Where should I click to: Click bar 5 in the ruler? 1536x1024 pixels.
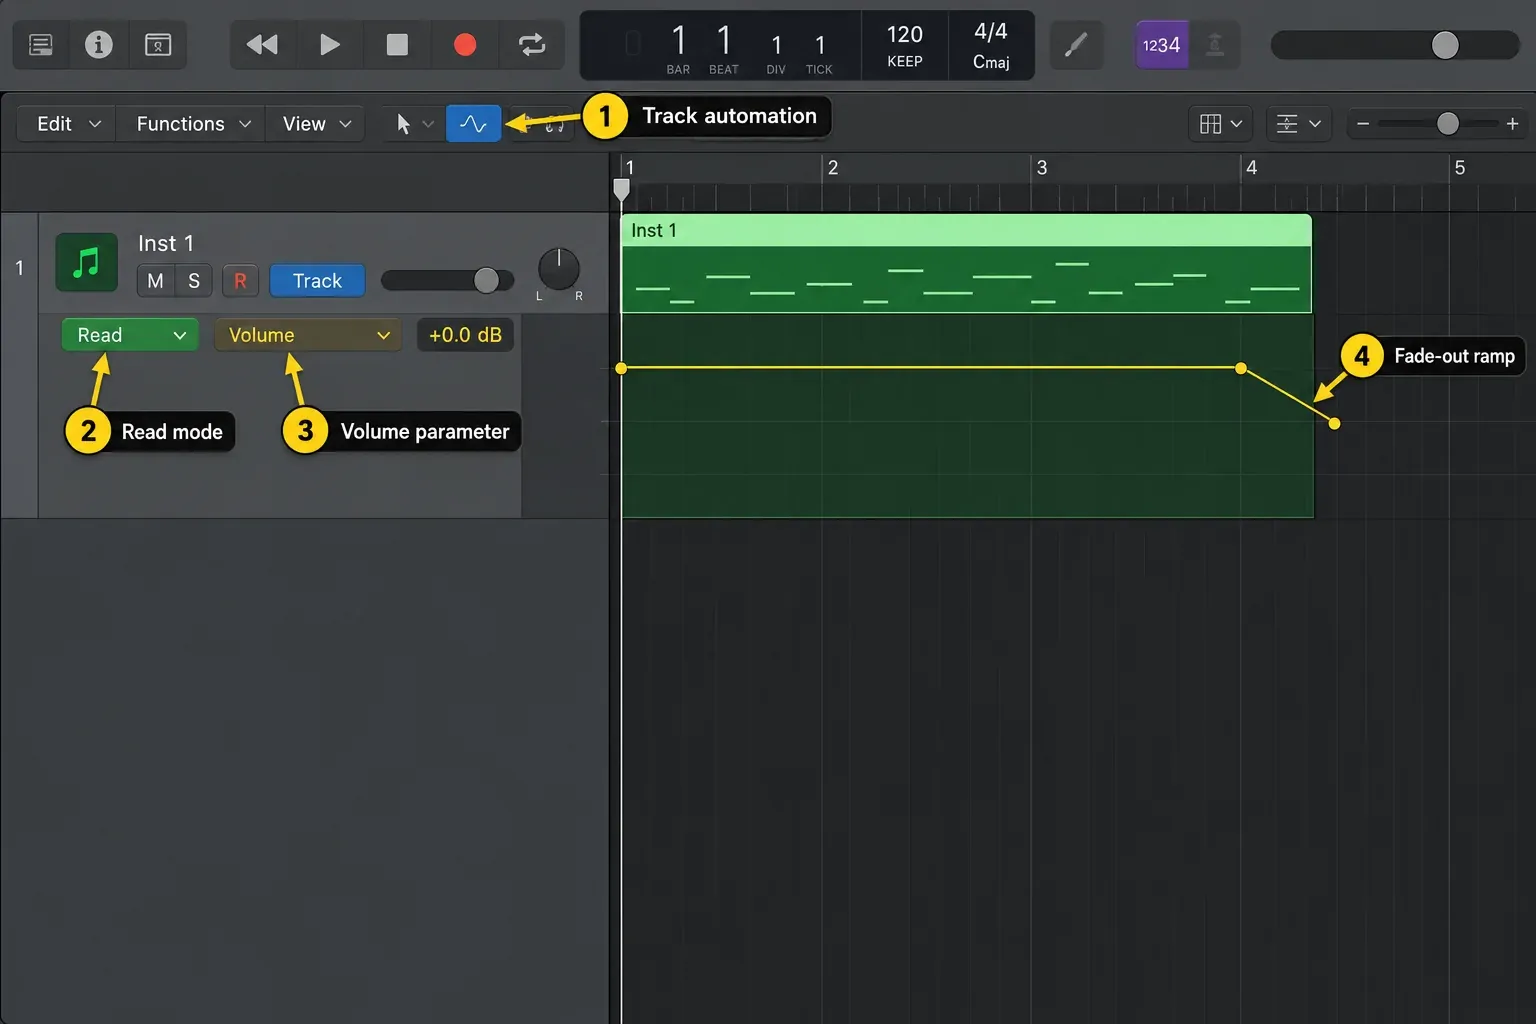click(x=1460, y=168)
